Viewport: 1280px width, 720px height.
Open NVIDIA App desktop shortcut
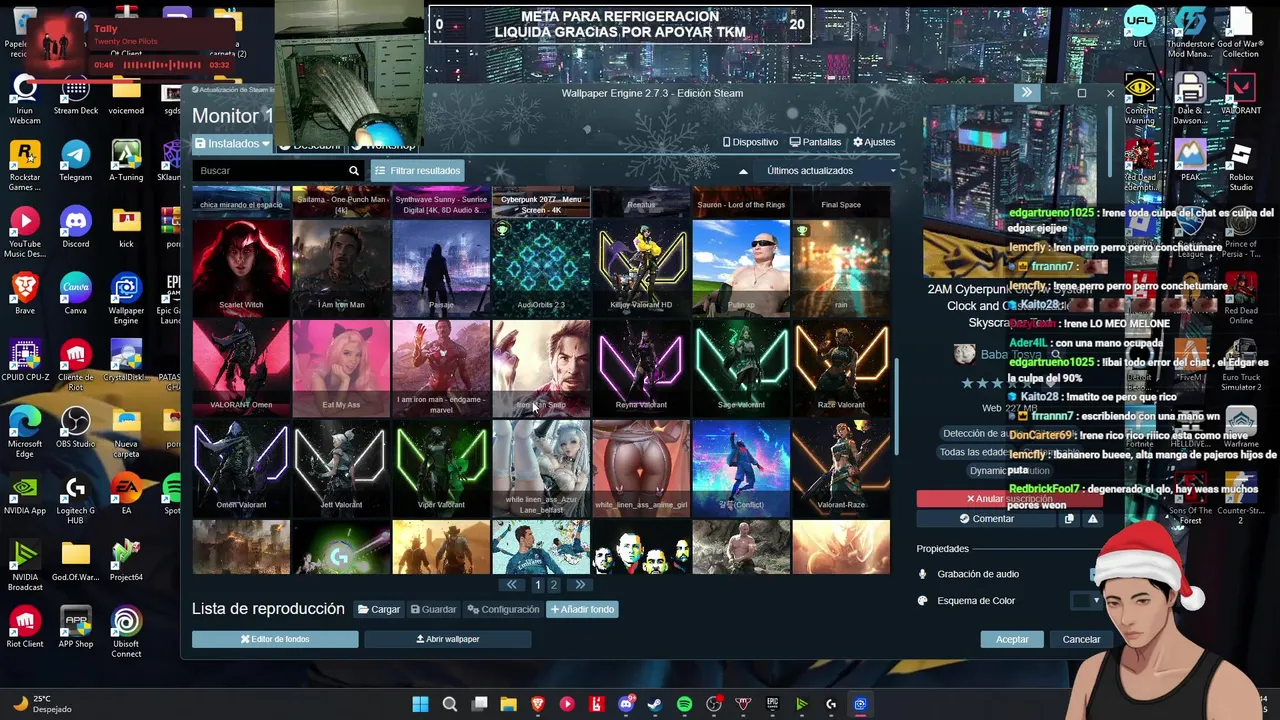click(x=25, y=495)
